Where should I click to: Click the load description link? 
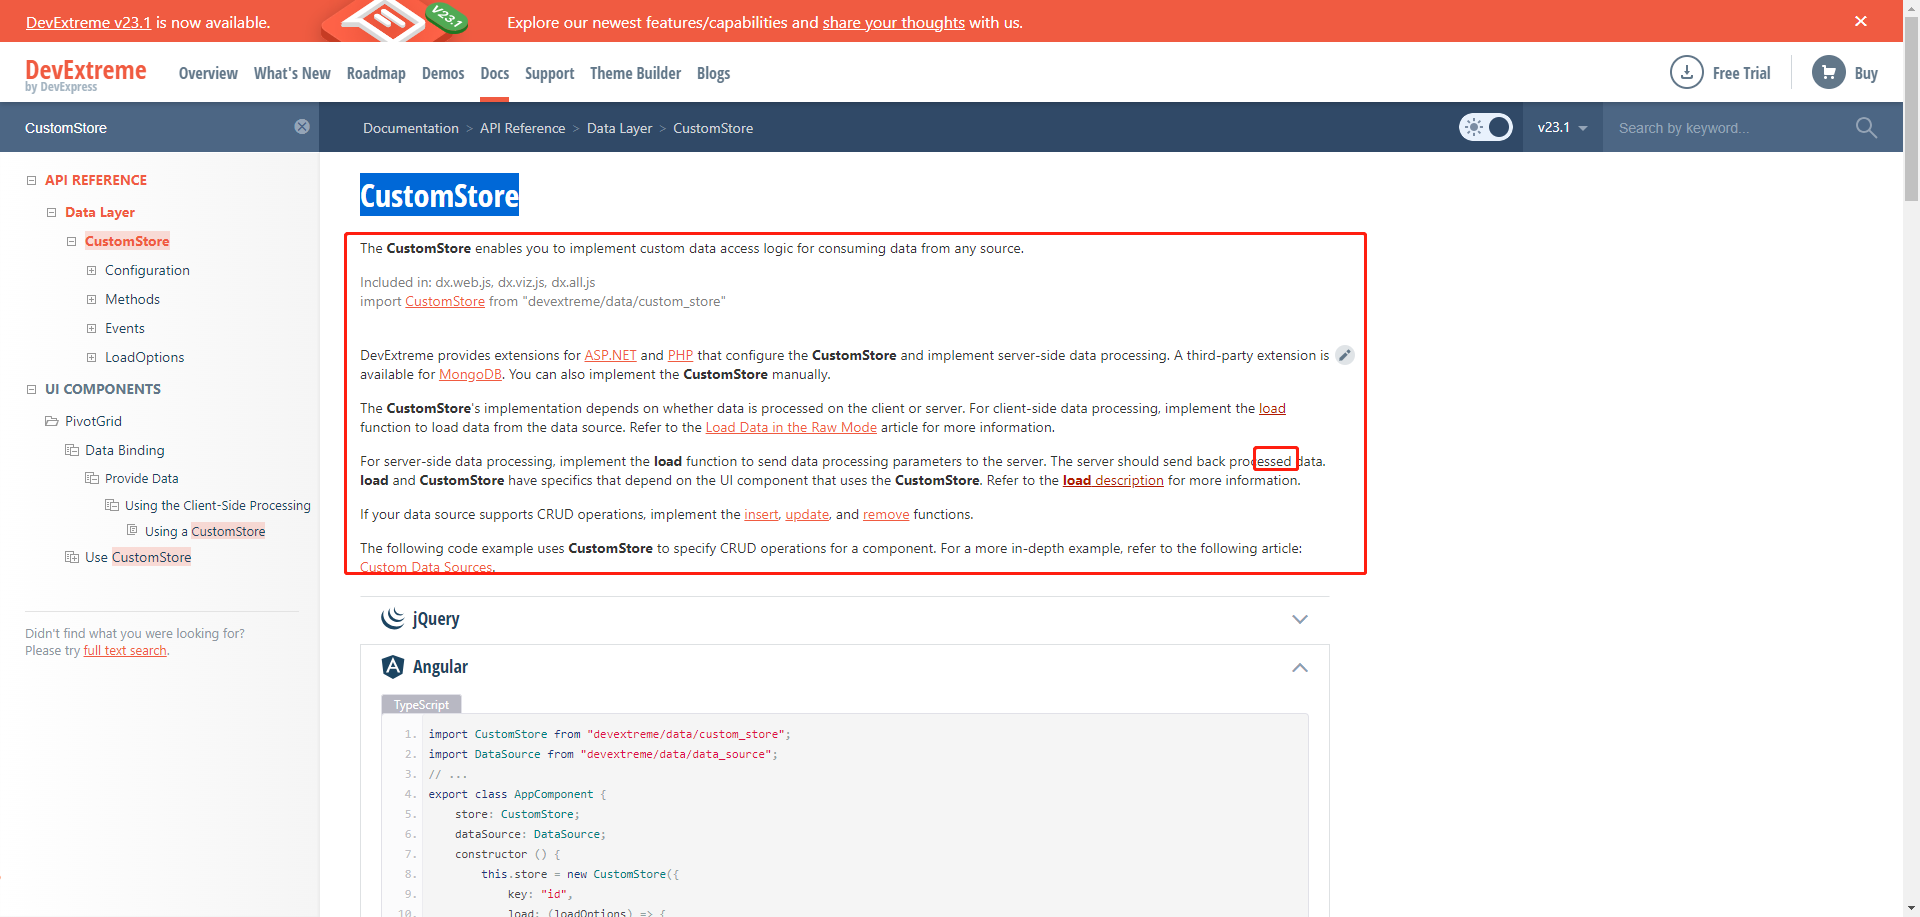[x=1113, y=480]
